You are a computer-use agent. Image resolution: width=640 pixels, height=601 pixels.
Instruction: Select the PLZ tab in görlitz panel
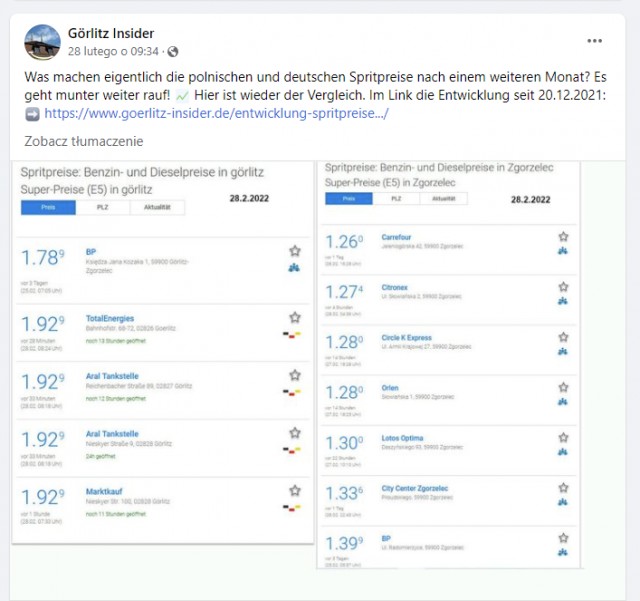coord(103,207)
